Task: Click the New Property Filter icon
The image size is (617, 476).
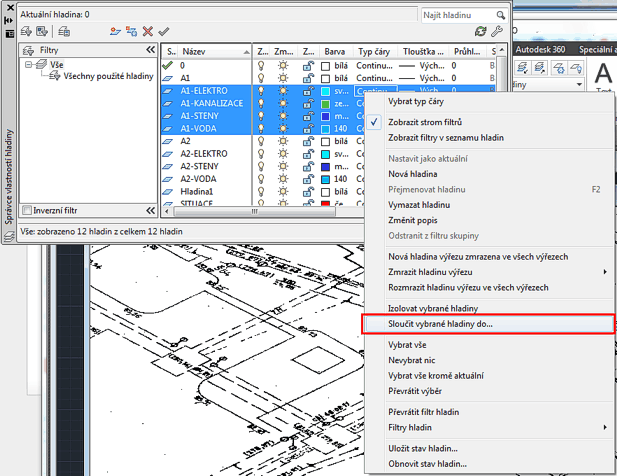Action: 27,32
